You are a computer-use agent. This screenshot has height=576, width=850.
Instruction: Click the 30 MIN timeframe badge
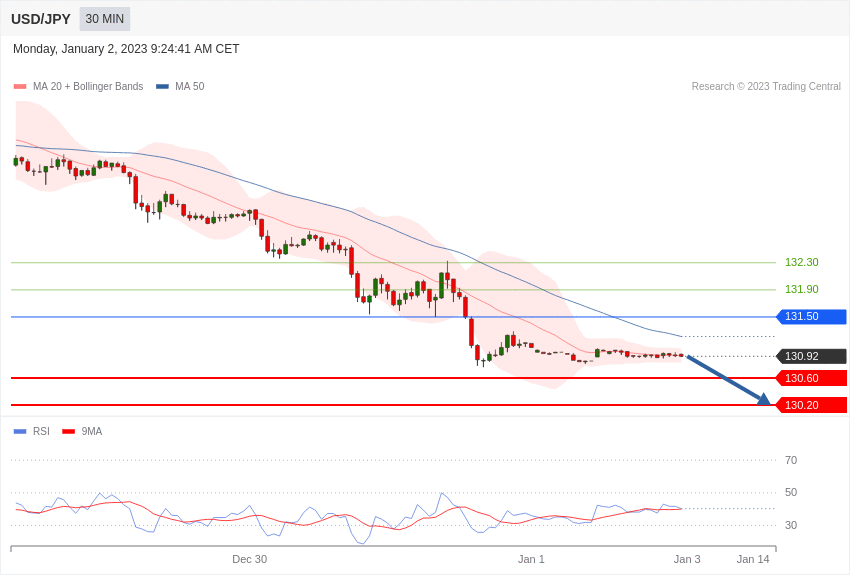tap(105, 19)
